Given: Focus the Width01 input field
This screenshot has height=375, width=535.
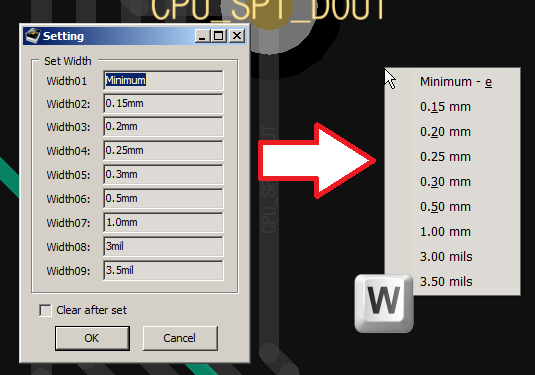Looking at the screenshot, I should (x=163, y=81).
